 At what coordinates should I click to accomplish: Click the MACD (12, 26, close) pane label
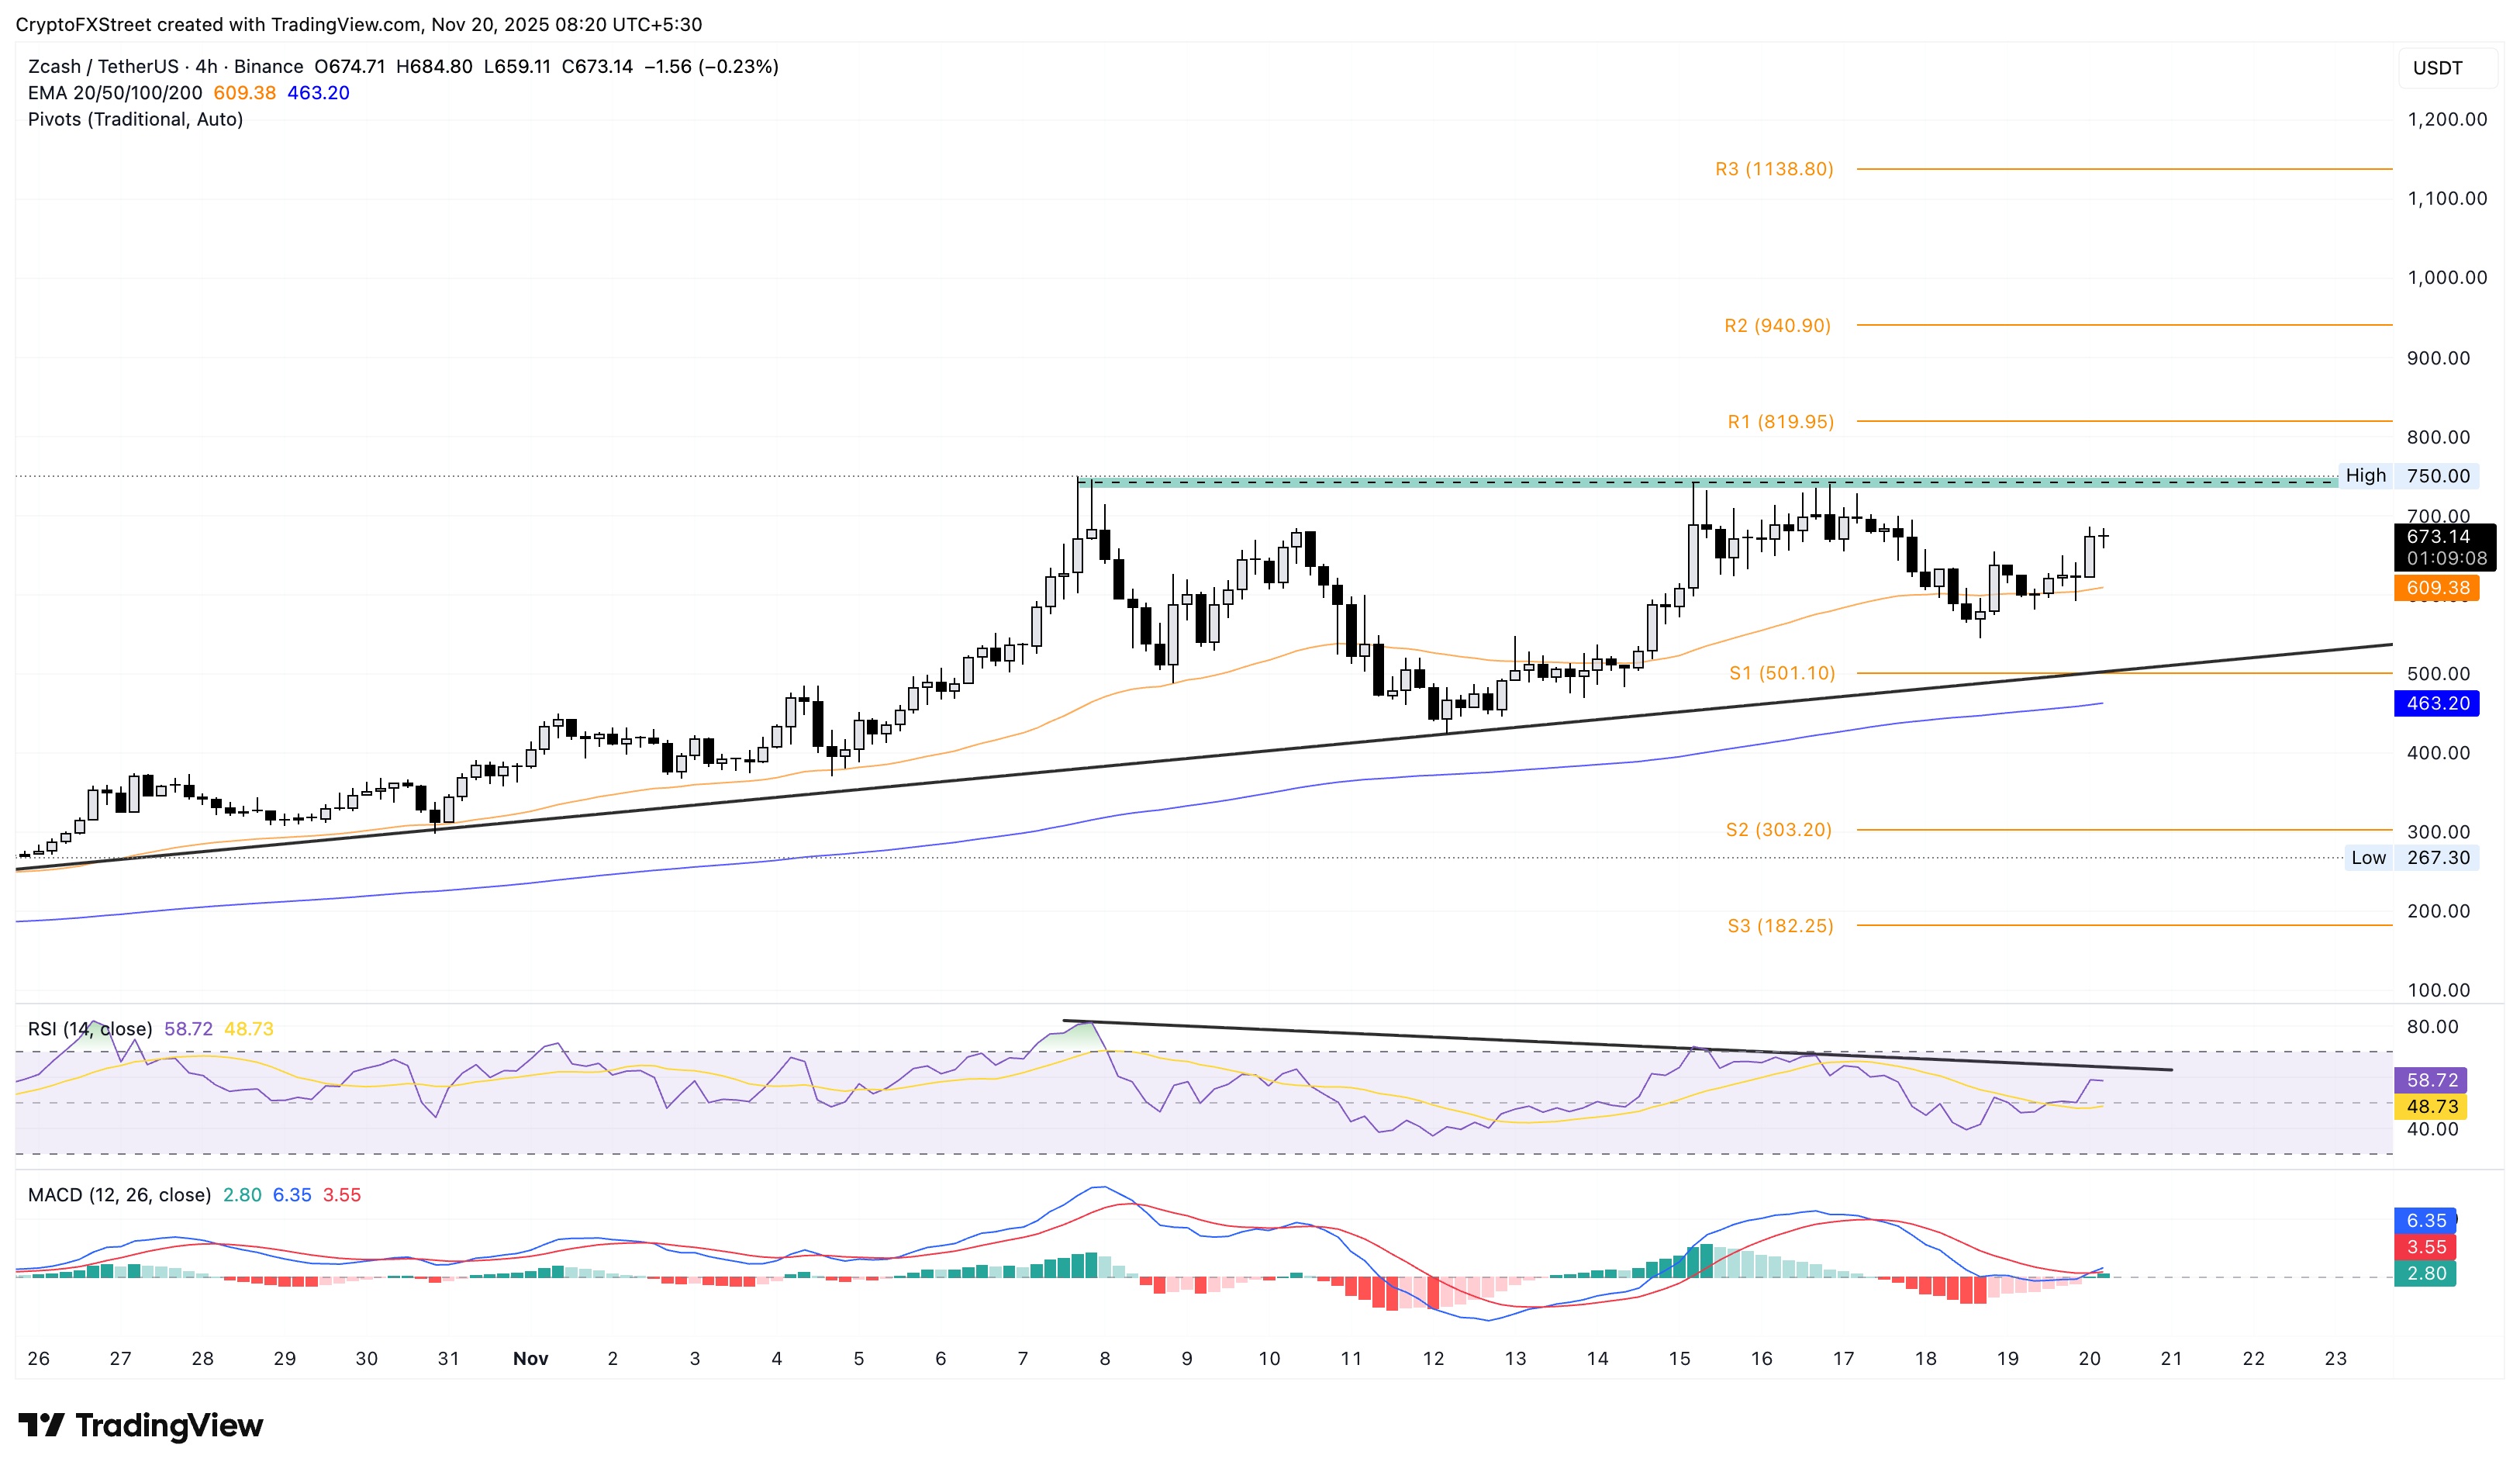point(118,1194)
